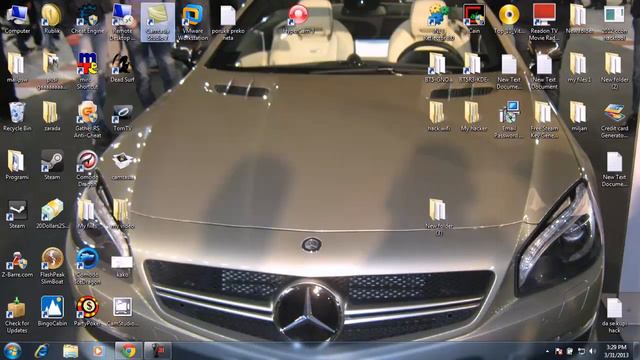Select the CamStudio icon
This screenshot has width=640, height=360.
click(x=122, y=311)
